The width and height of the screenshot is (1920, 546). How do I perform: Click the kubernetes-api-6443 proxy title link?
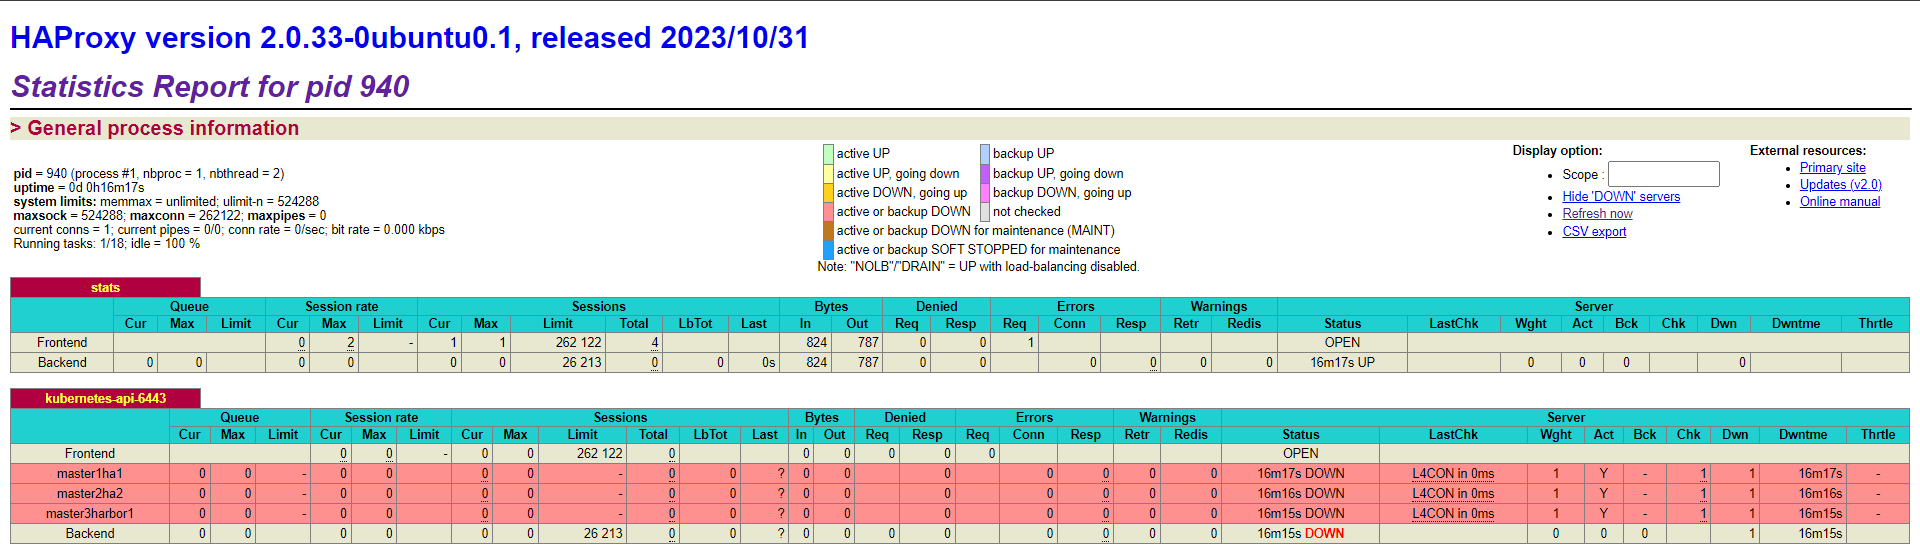point(105,398)
